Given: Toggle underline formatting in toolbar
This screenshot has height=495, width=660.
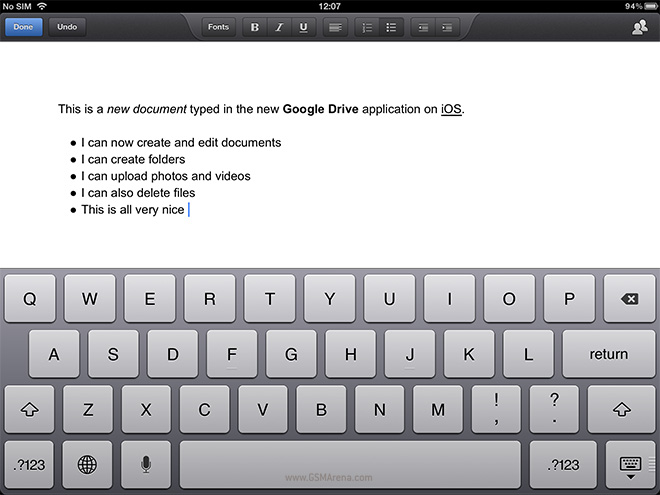Looking at the screenshot, I should (303, 27).
